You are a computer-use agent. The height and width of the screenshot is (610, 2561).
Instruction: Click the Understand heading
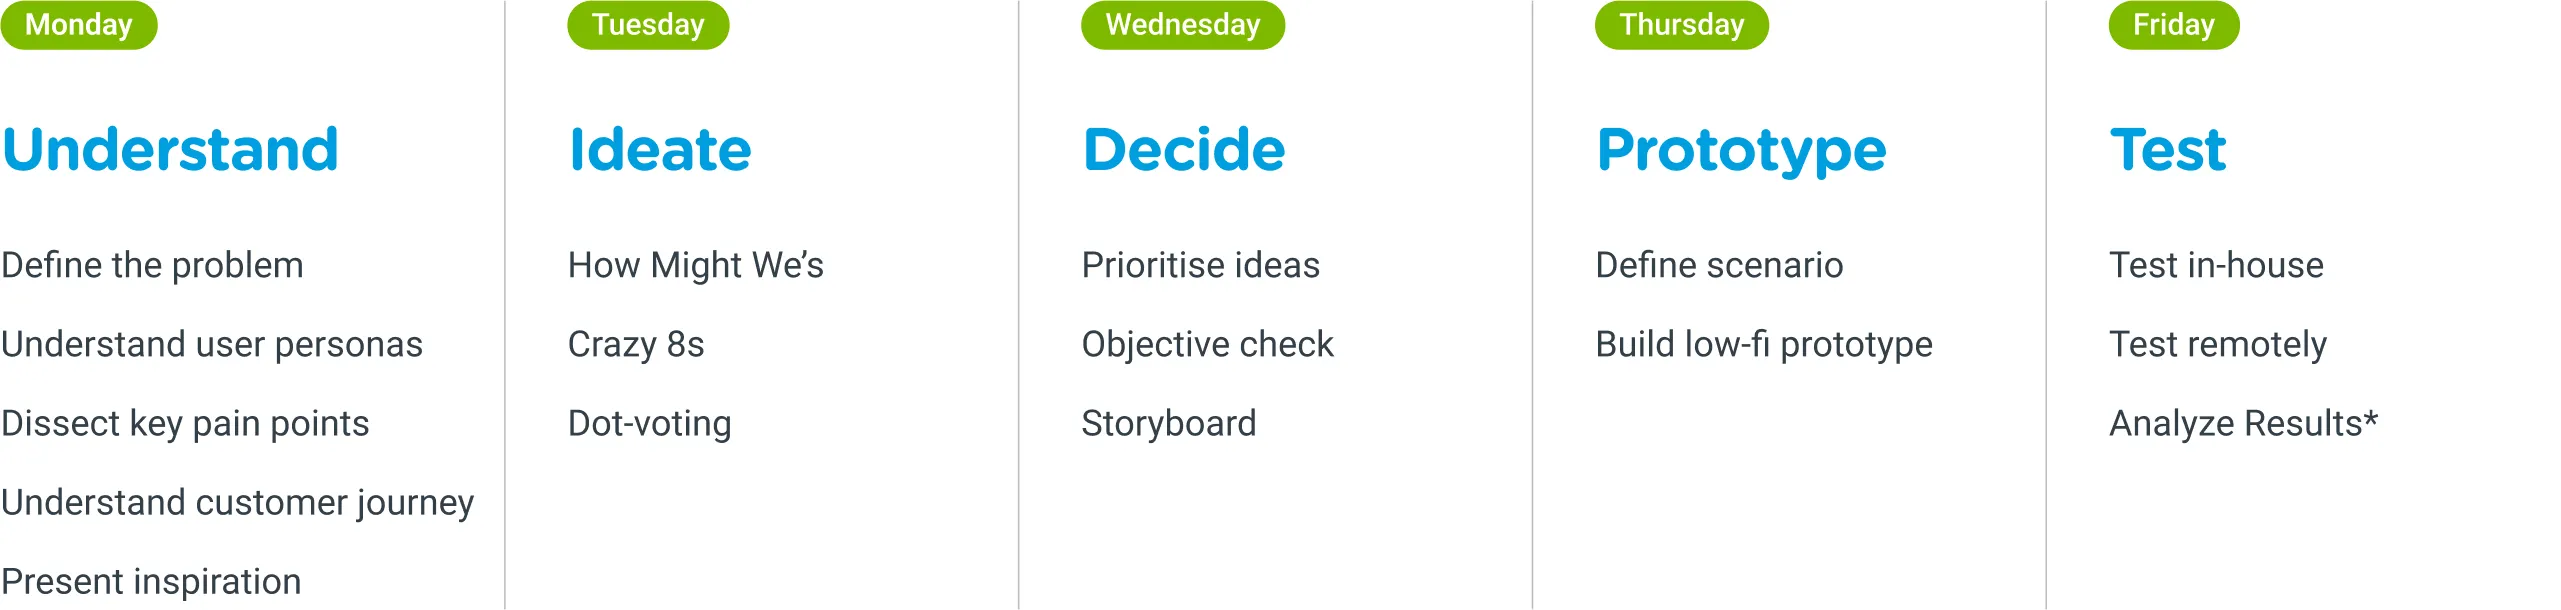pyautogui.click(x=170, y=150)
